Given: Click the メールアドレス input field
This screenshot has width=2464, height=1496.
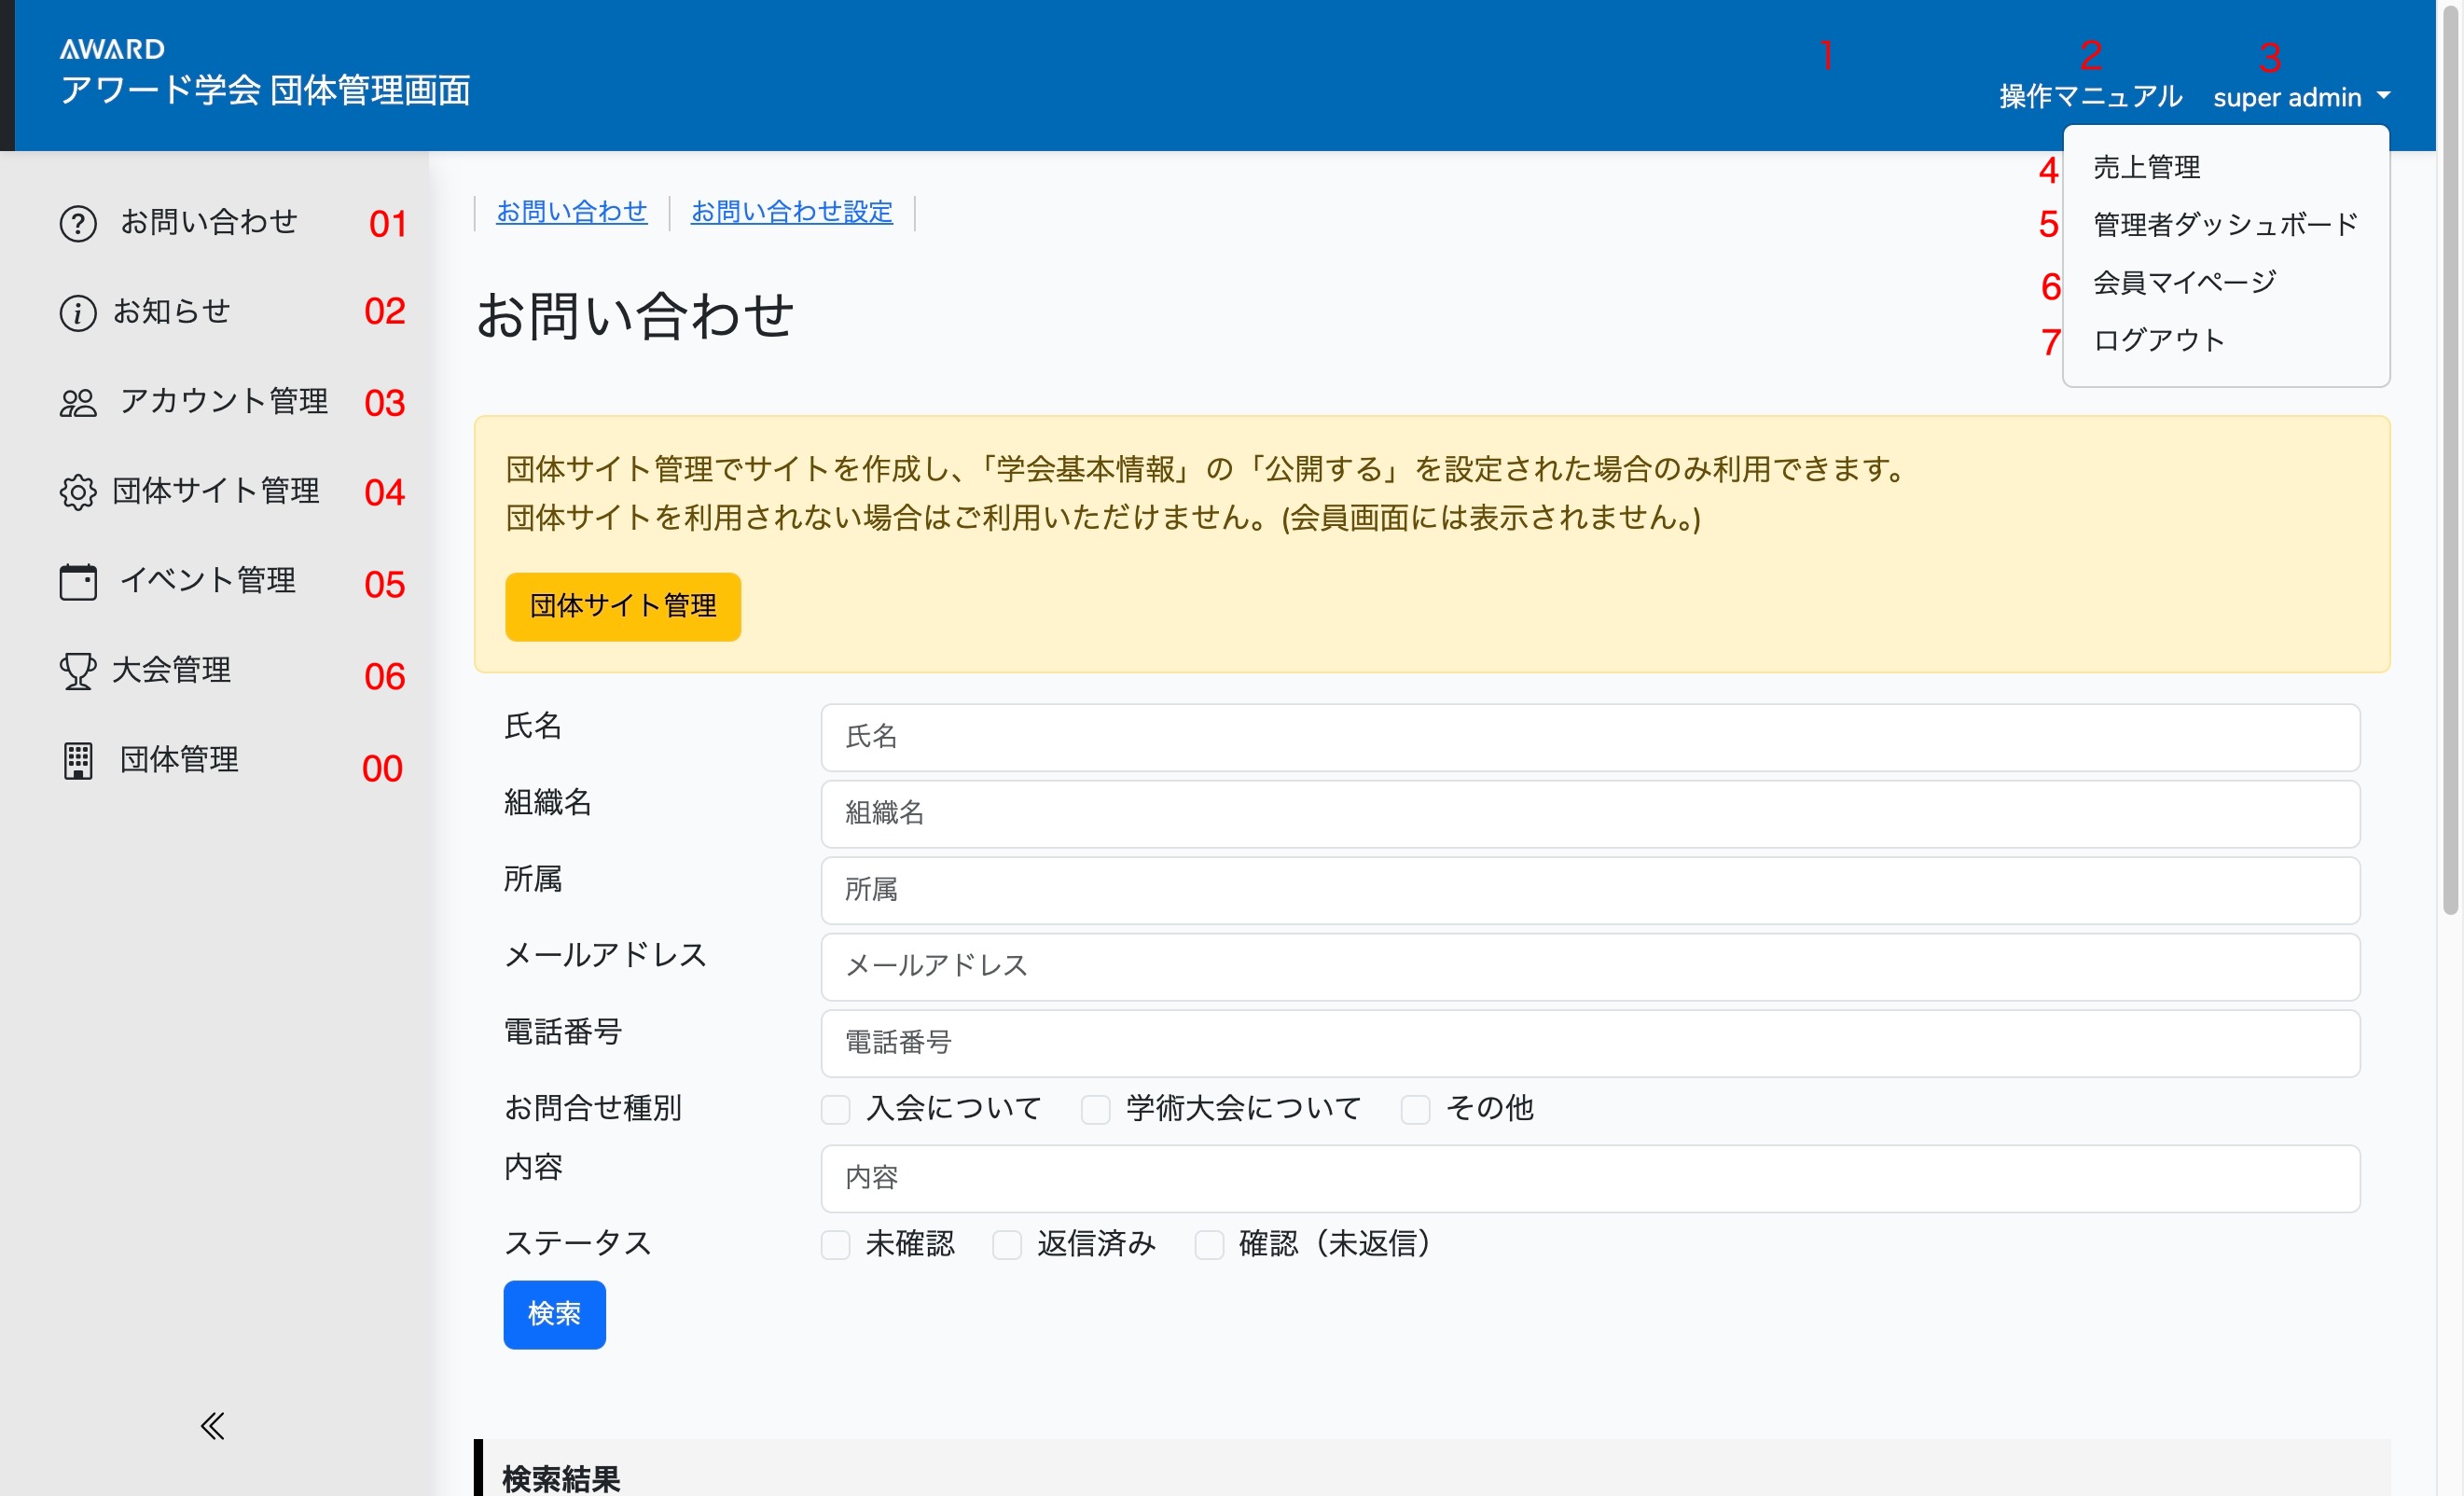Looking at the screenshot, I should 1589,966.
